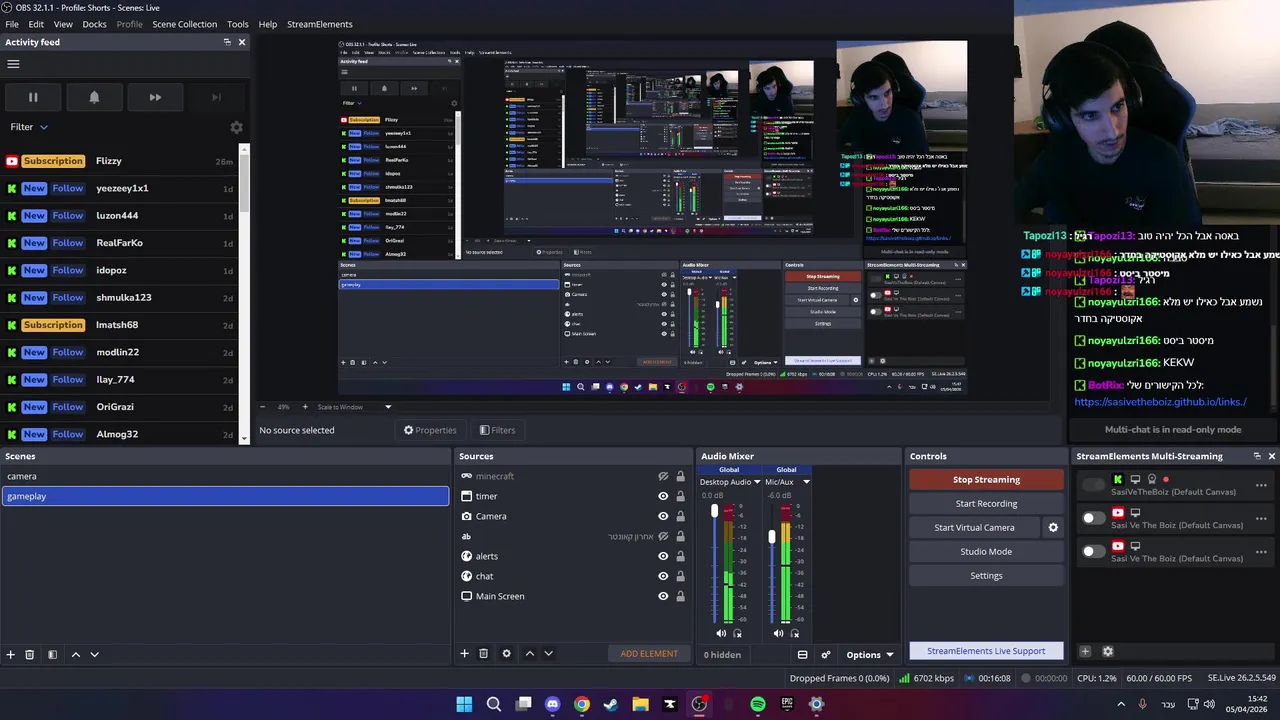This screenshot has width=1280, height=720.
Task: Open StreamElements Live Support
Action: tap(986, 651)
